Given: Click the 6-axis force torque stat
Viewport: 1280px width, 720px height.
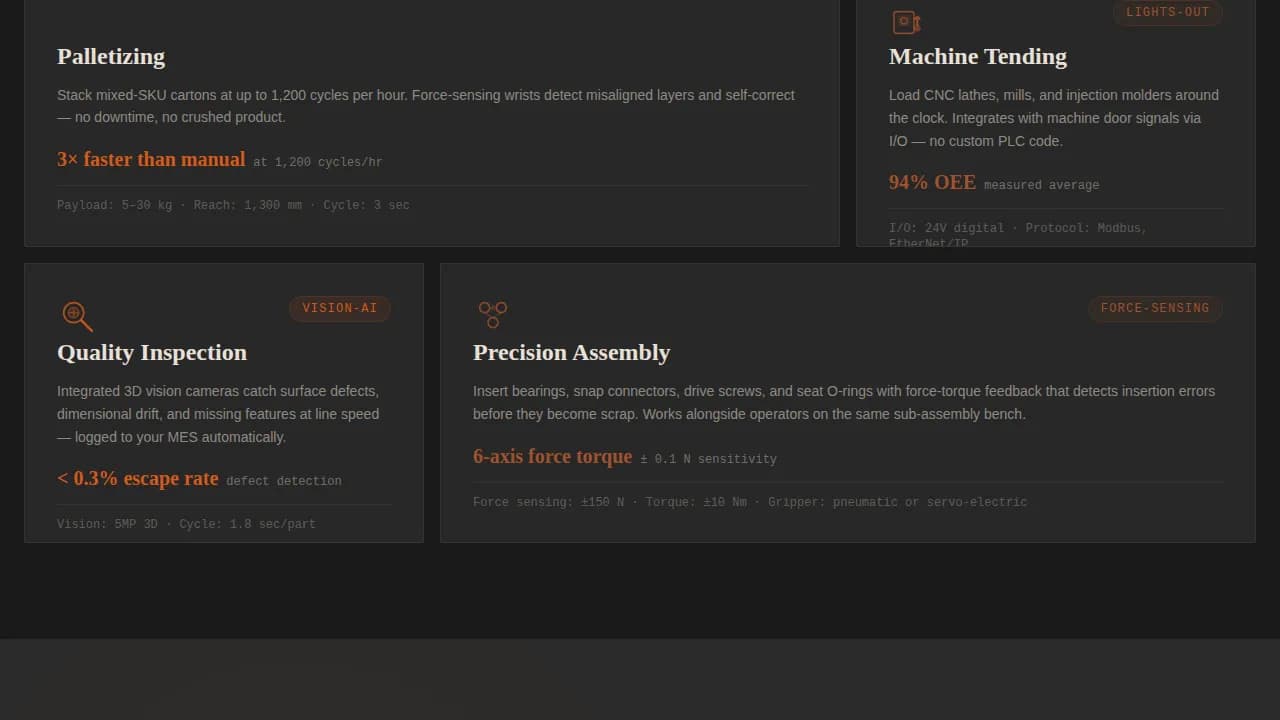Looking at the screenshot, I should click(553, 457).
